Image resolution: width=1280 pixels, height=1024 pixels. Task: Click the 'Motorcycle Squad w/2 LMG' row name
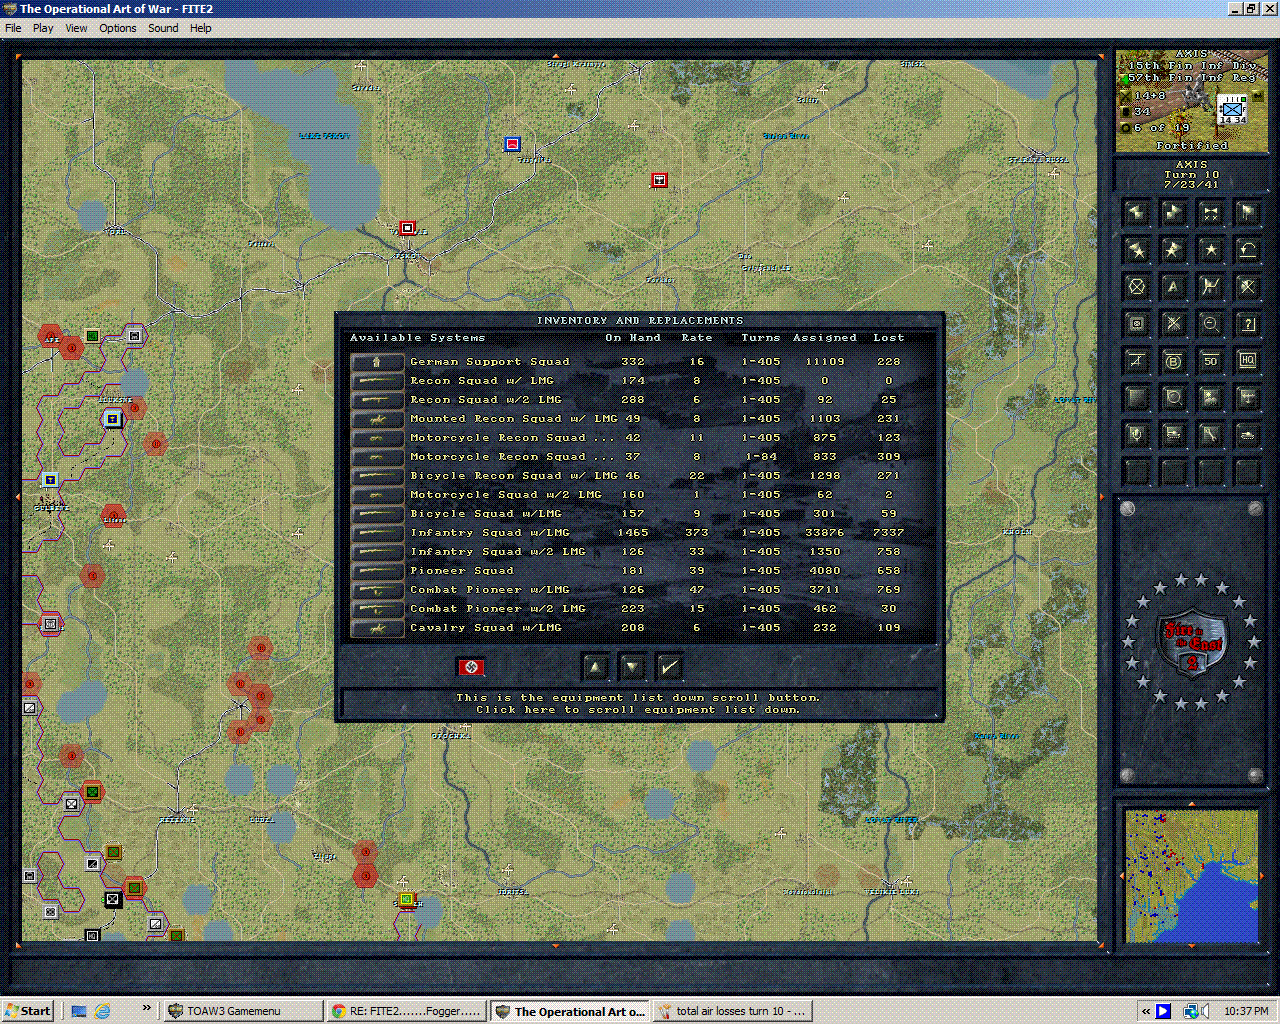pos(505,495)
